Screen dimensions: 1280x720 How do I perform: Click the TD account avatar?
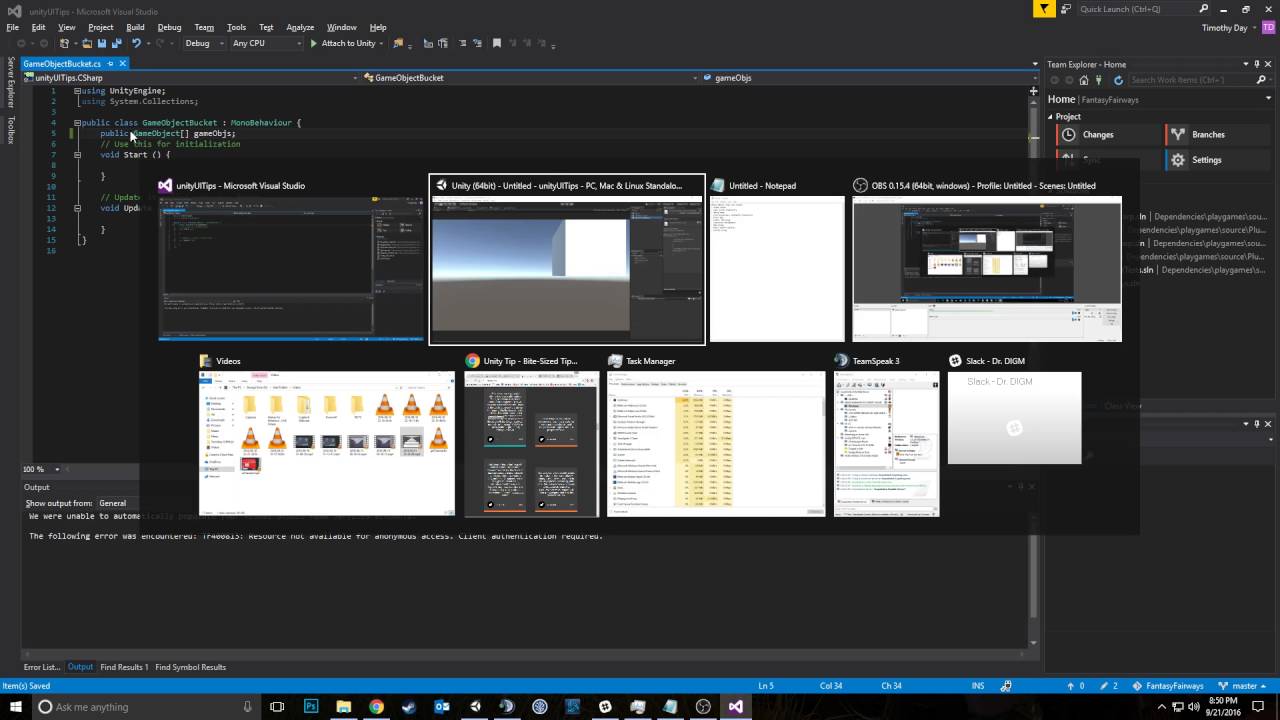1268,28
